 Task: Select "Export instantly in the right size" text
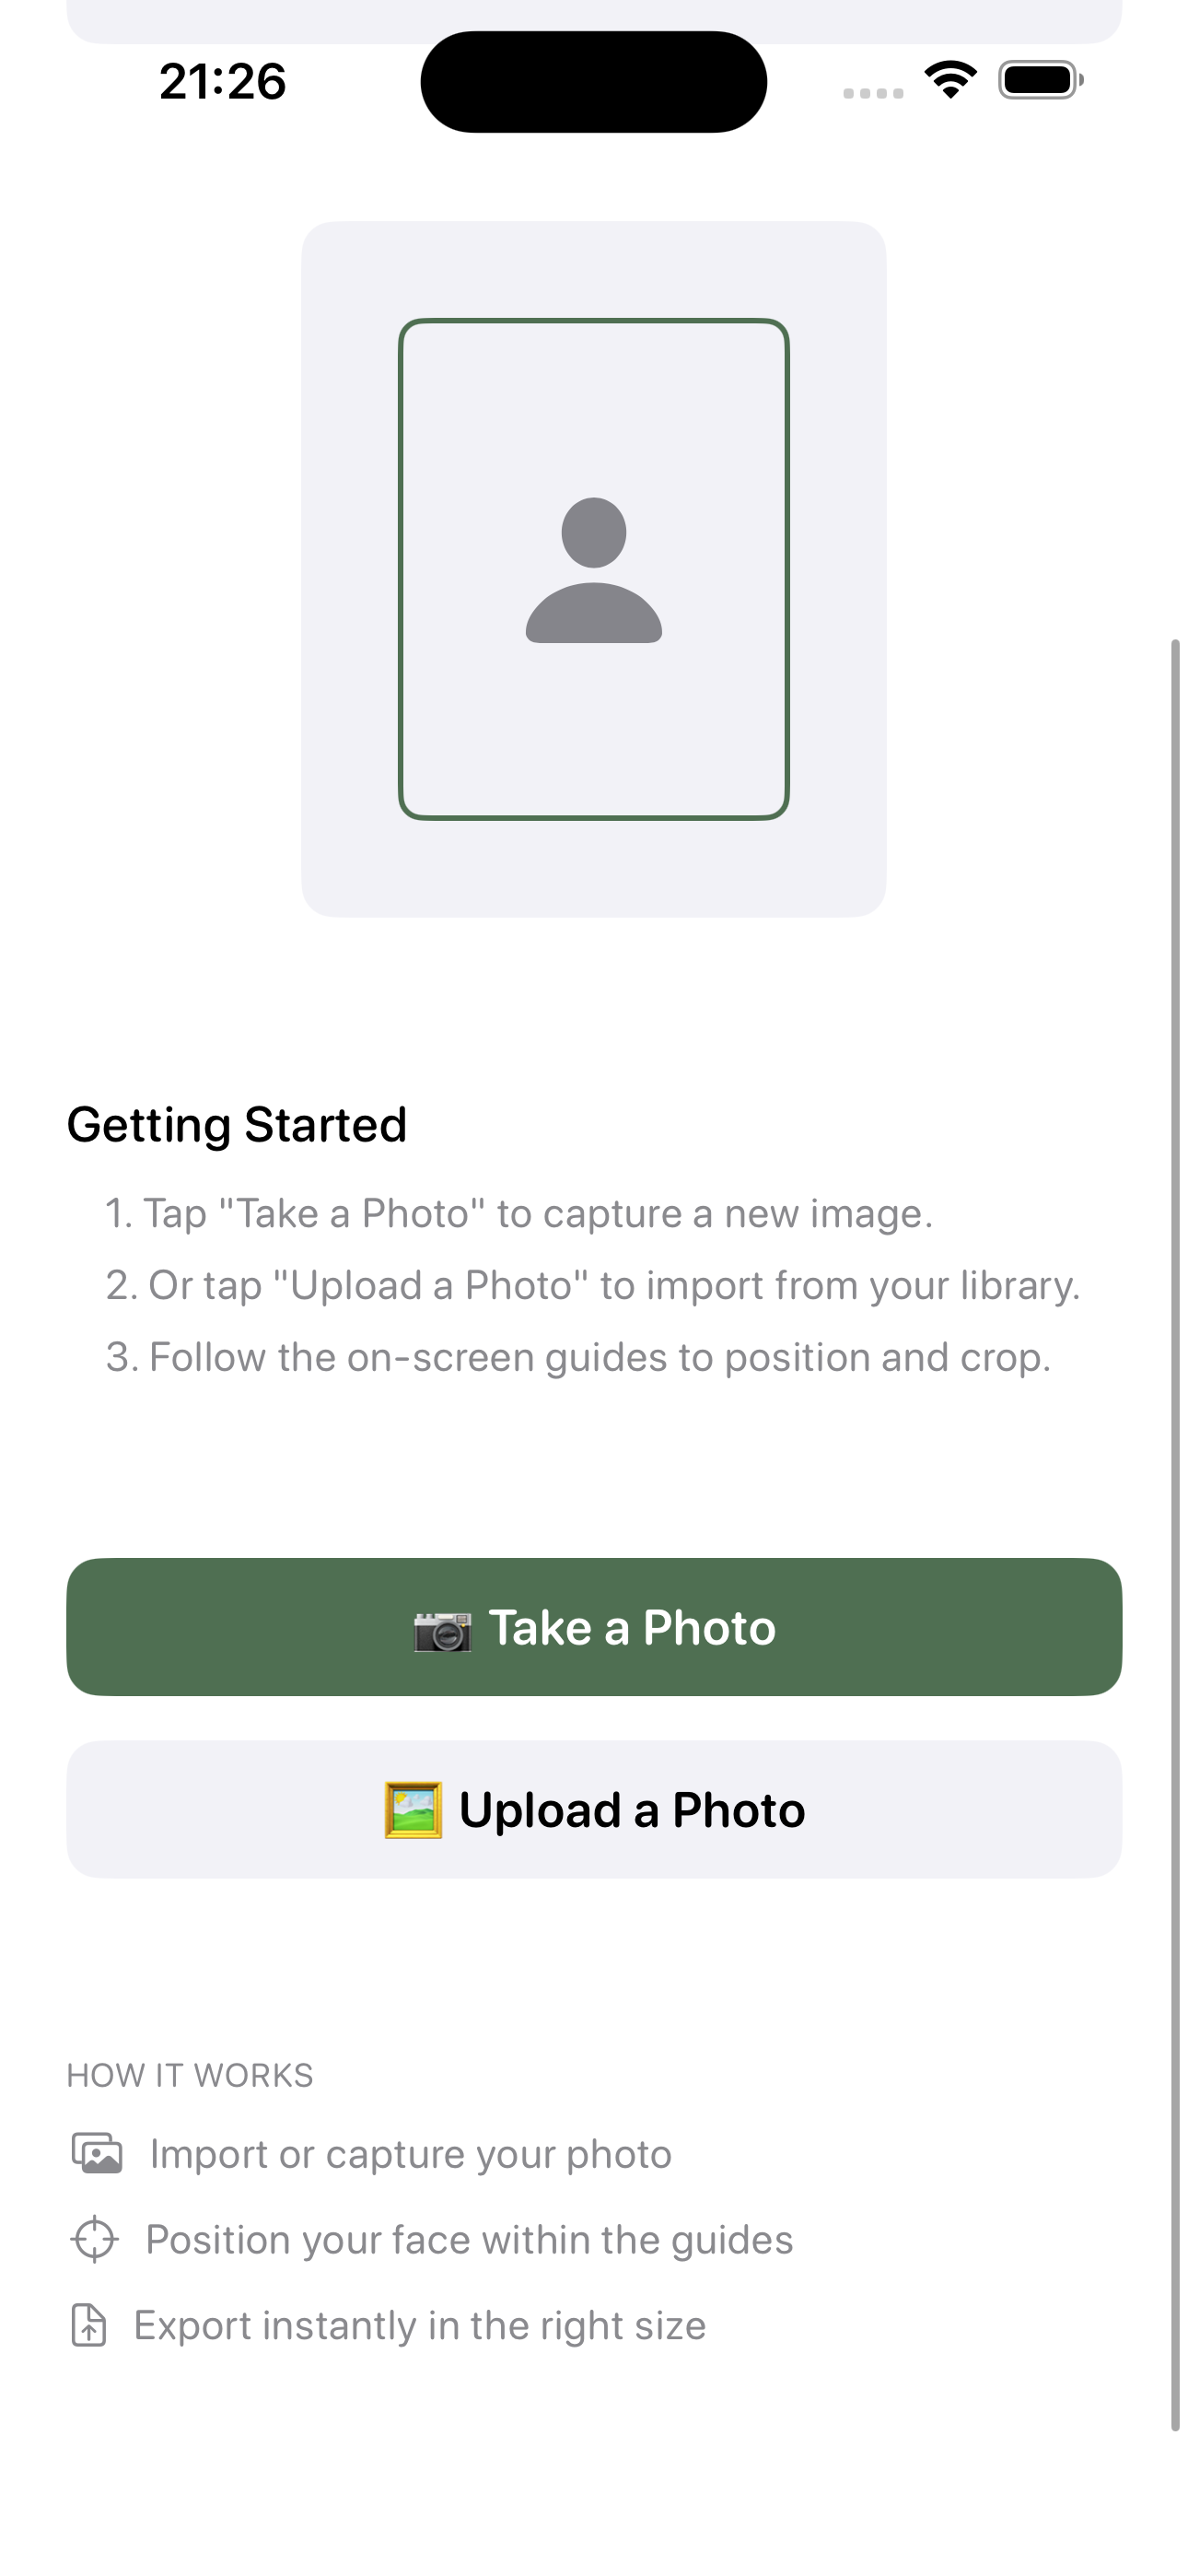tap(420, 2326)
